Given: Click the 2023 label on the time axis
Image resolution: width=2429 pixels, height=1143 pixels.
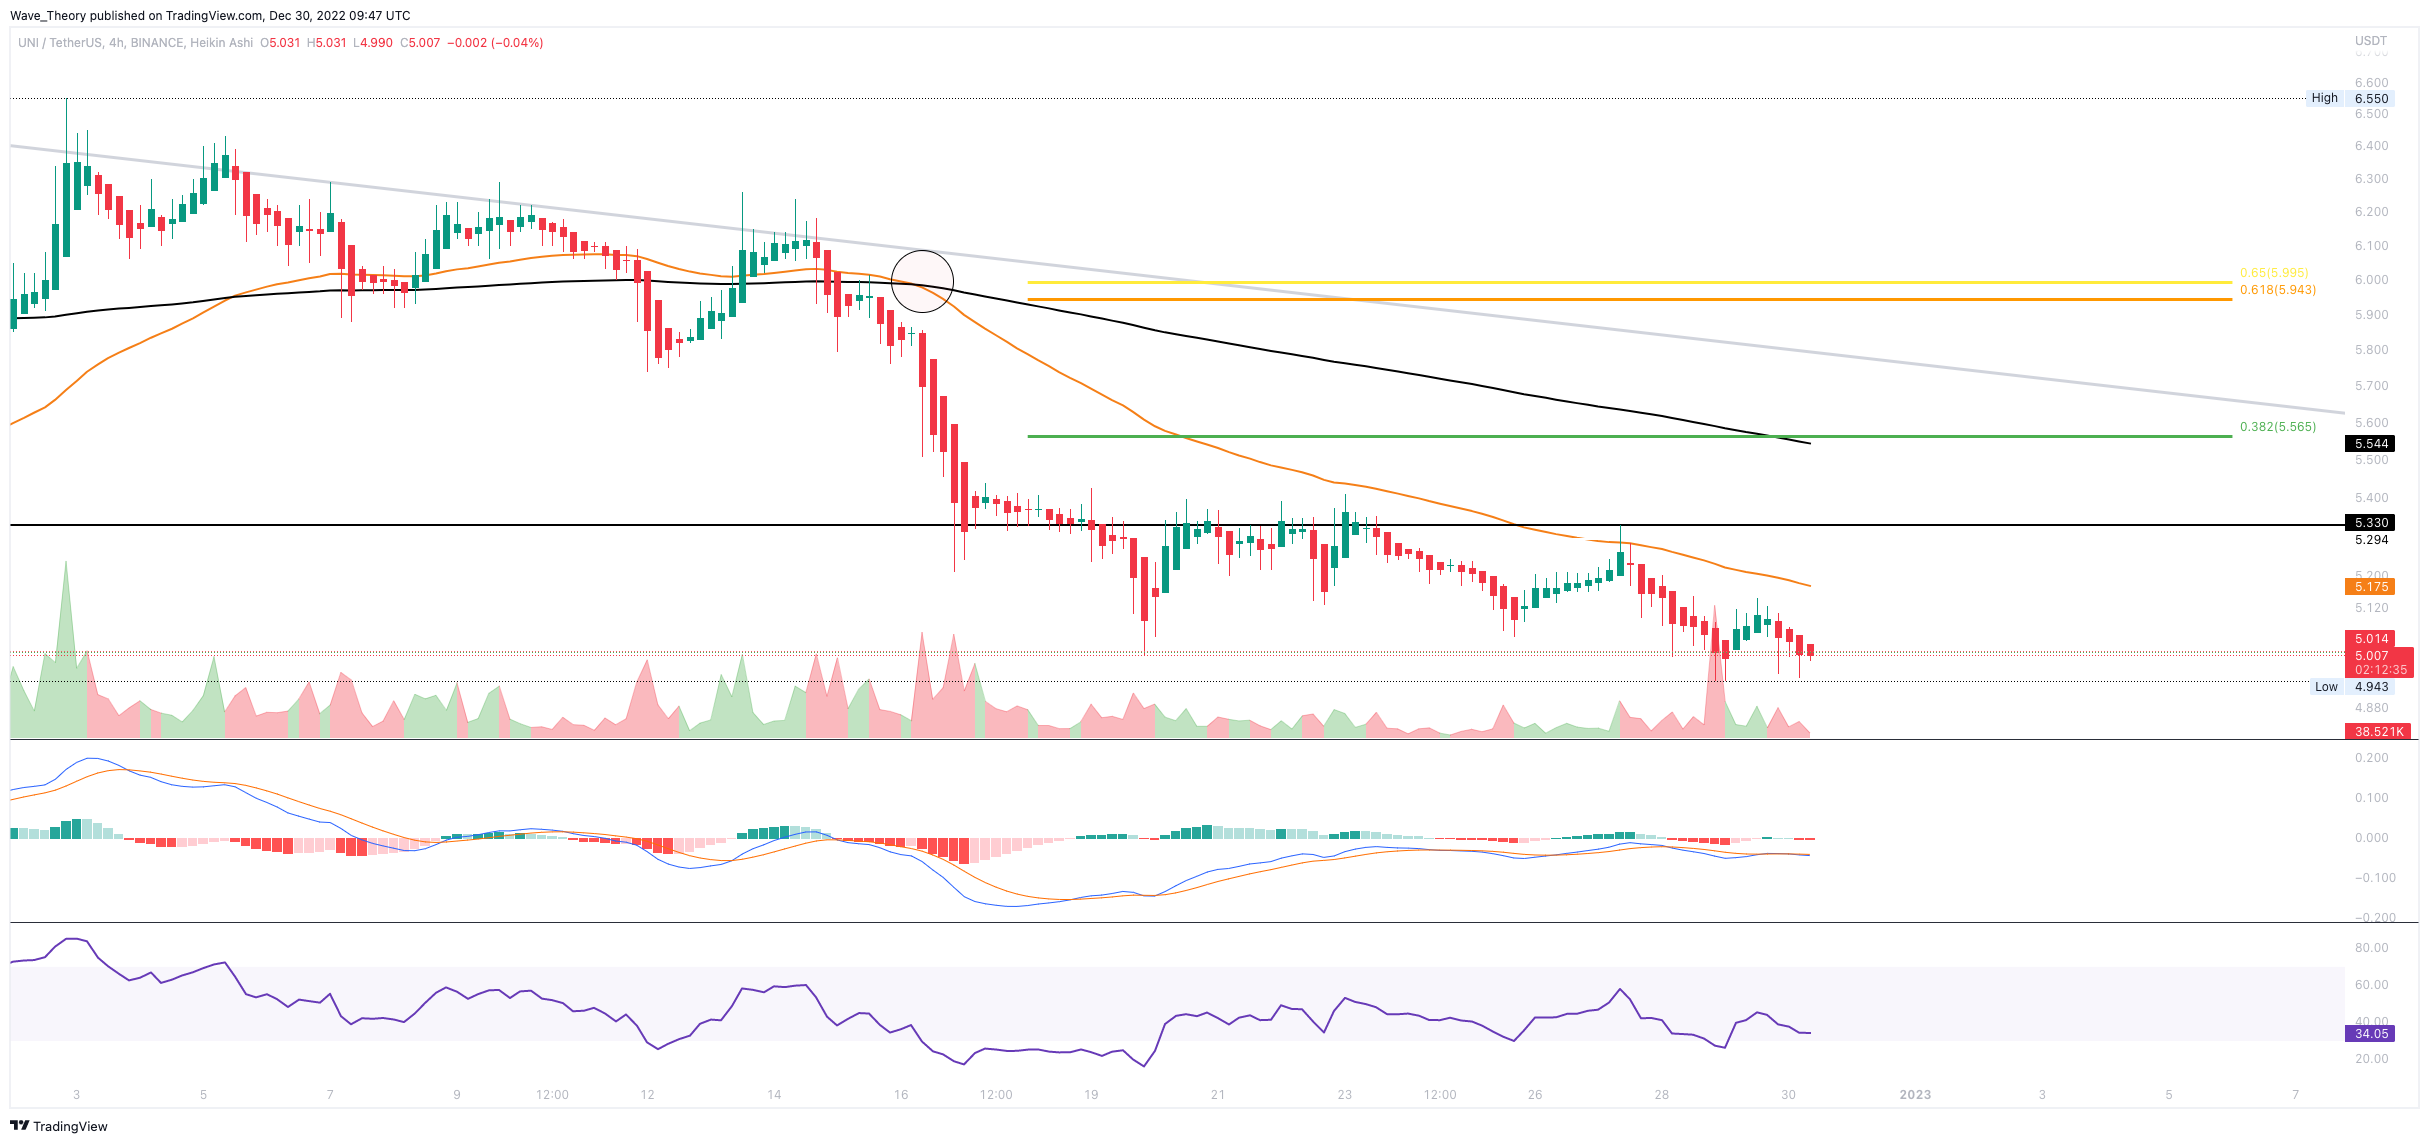Looking at the screenshot, I should 1915,1095.
